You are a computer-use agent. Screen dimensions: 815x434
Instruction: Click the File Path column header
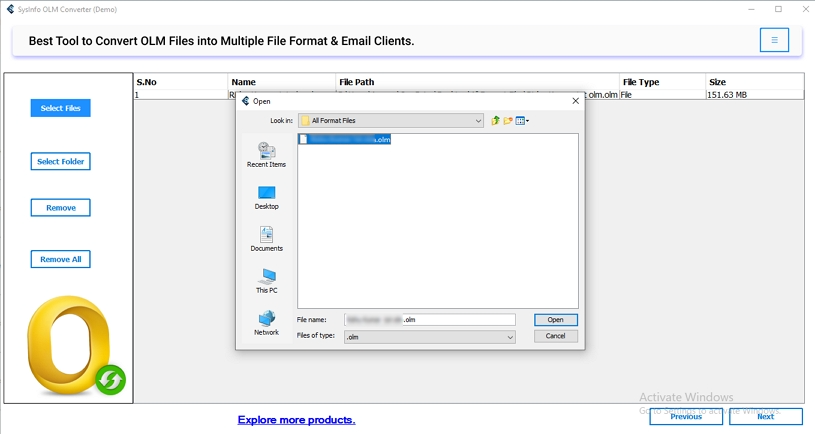click(x=477, y=82)
